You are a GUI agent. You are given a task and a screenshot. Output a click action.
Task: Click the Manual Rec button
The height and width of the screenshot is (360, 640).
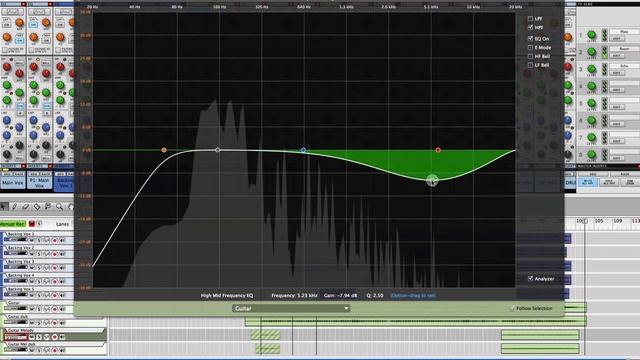(12, 224)
